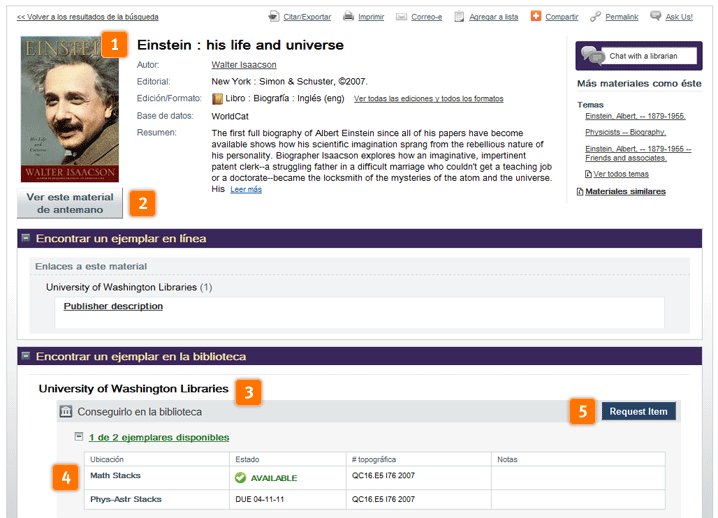Open Chat with a librarian

638,56
